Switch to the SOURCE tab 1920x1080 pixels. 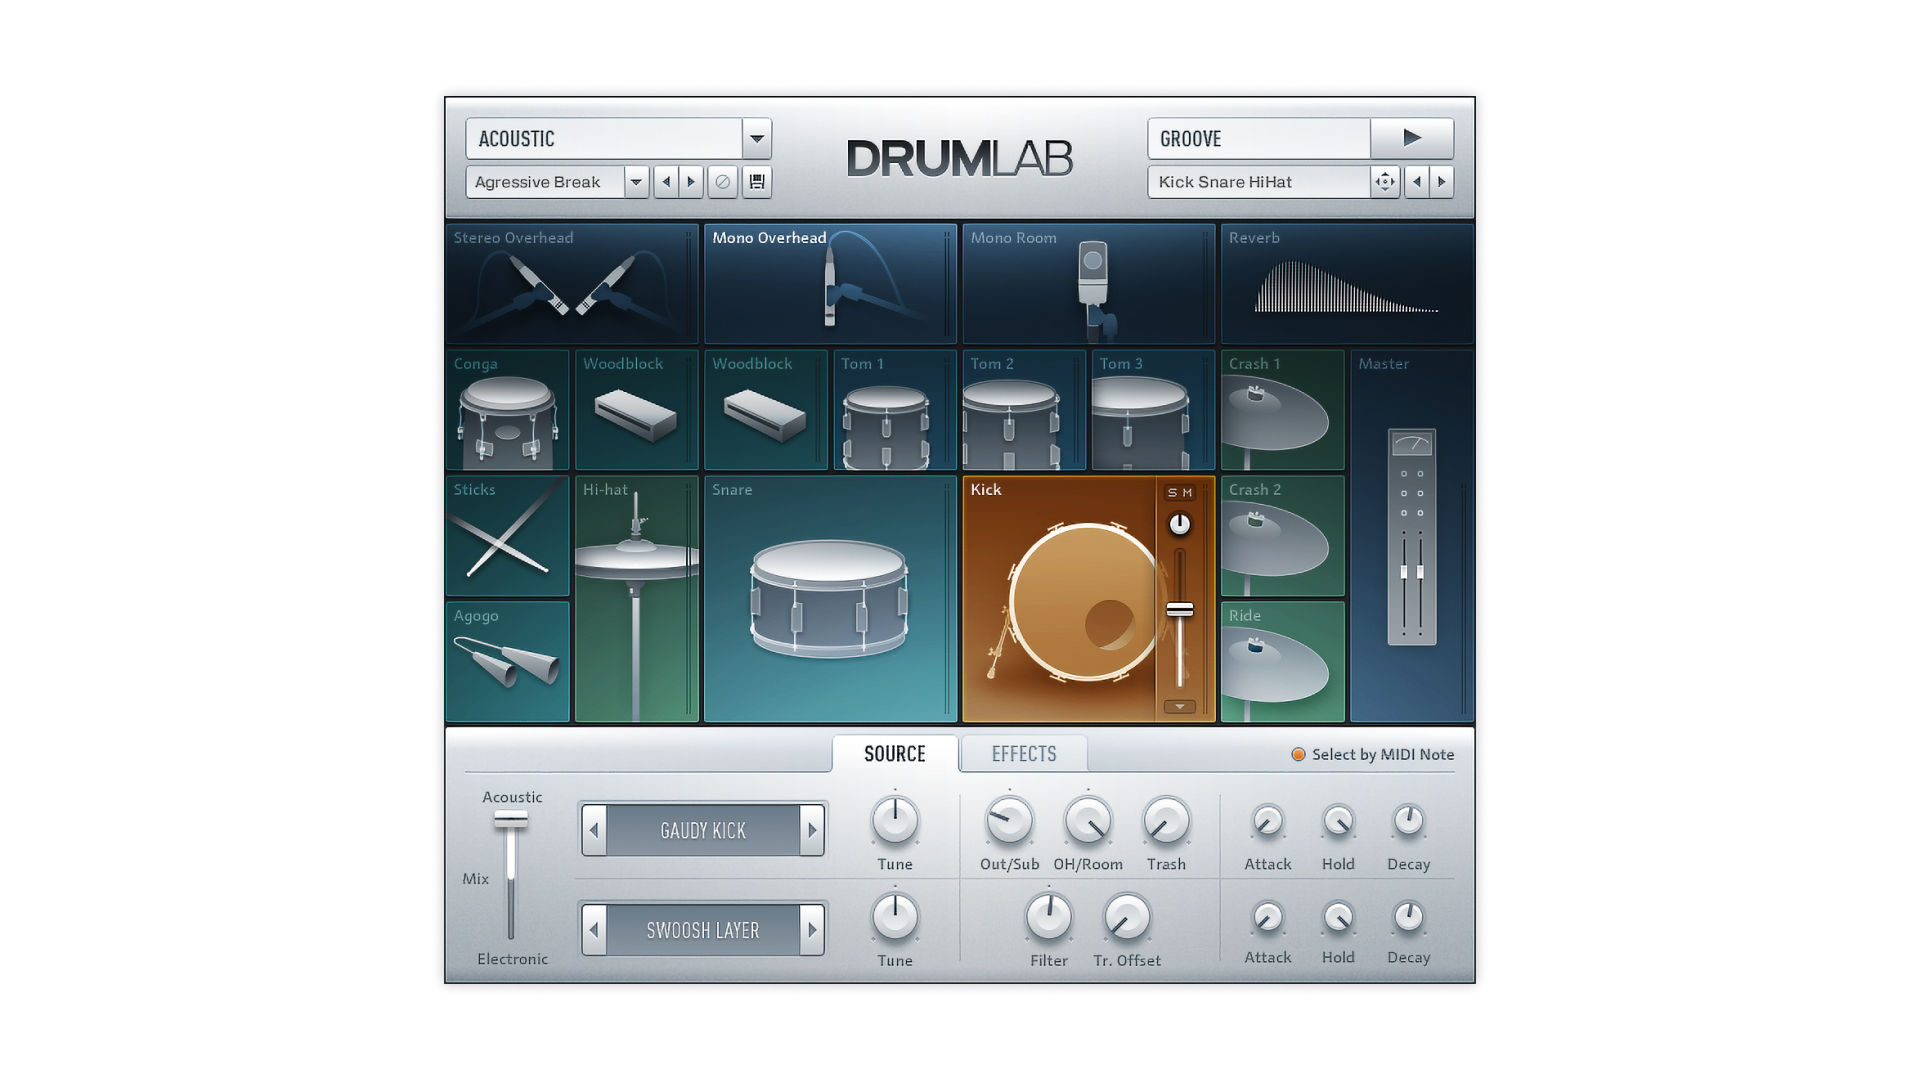click(894, 754)
